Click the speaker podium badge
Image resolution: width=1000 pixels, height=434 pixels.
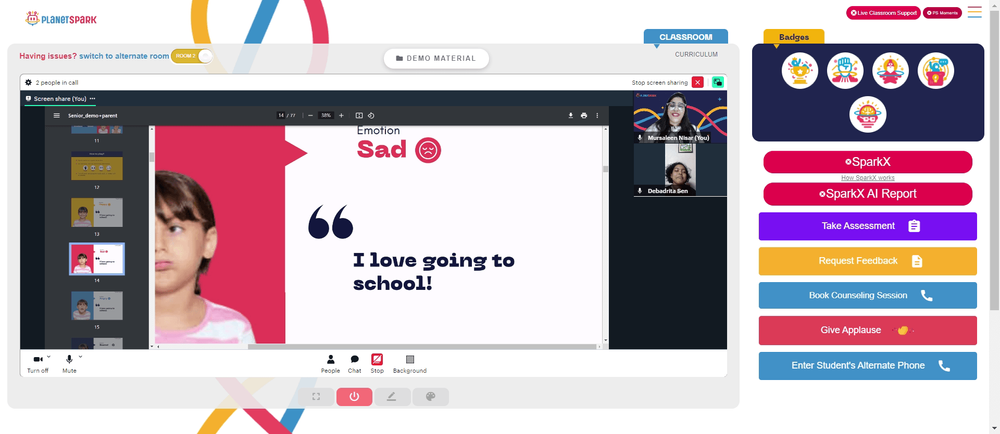[936, 70]
